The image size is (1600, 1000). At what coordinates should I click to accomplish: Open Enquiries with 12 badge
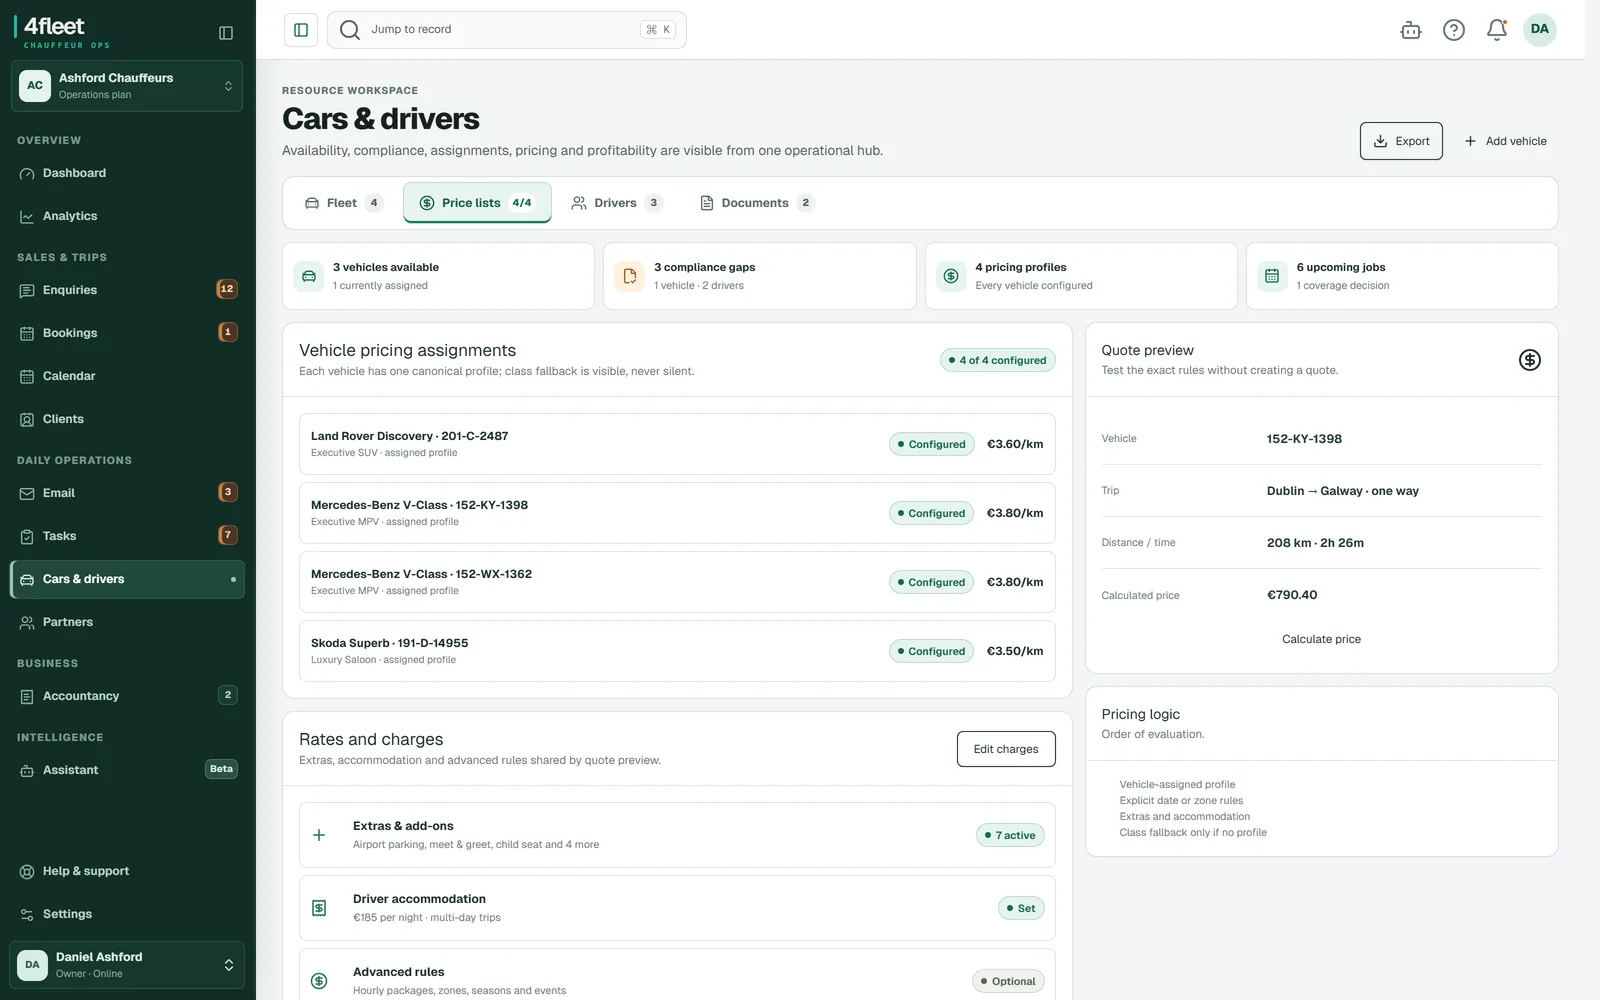[127, 290]
